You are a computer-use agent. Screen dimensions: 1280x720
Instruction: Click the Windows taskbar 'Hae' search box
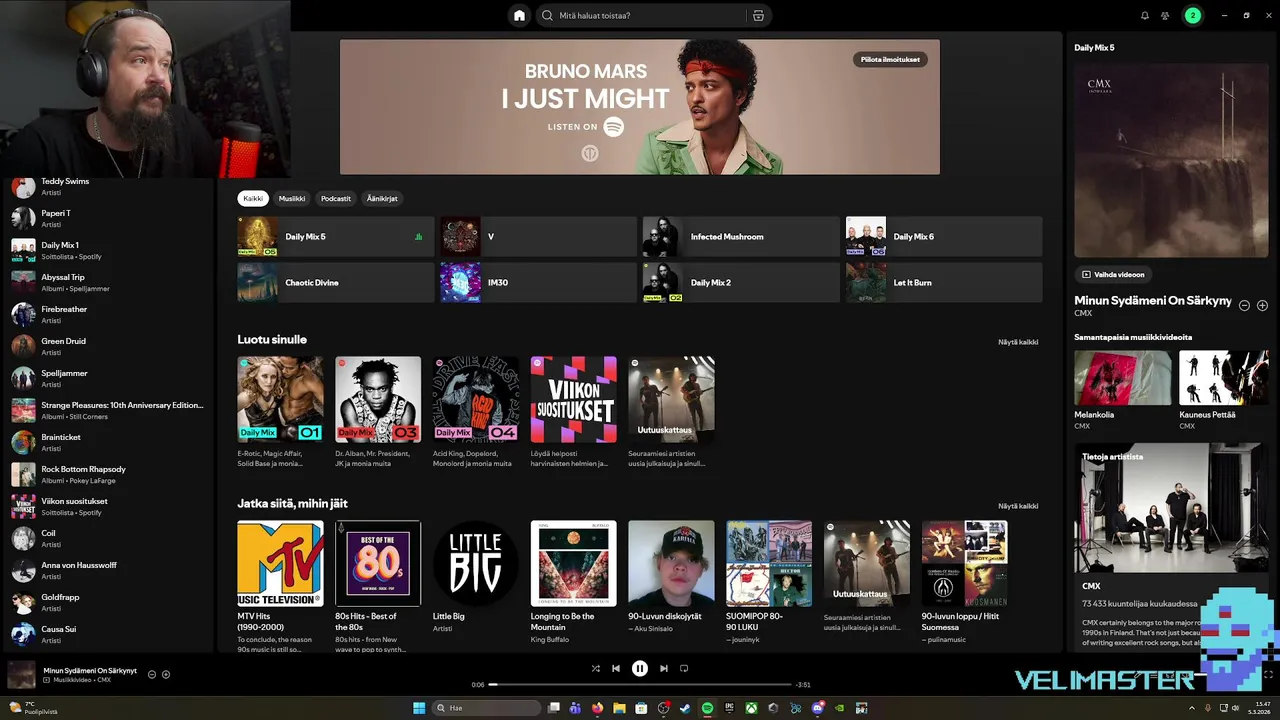pos(485,708)
